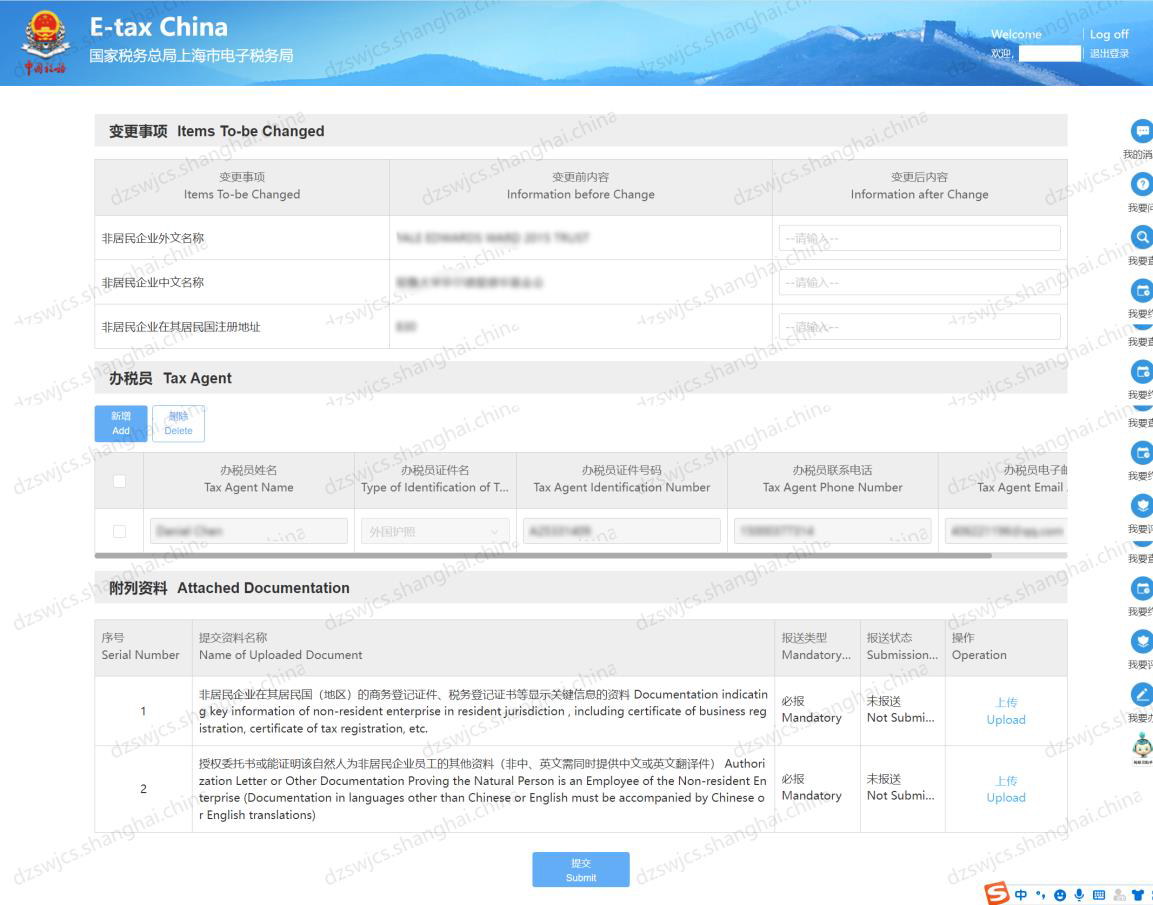The image size is (1153, 905).
Task: Open the 外国护照 identification type dropdown
Action: [434, 530]
